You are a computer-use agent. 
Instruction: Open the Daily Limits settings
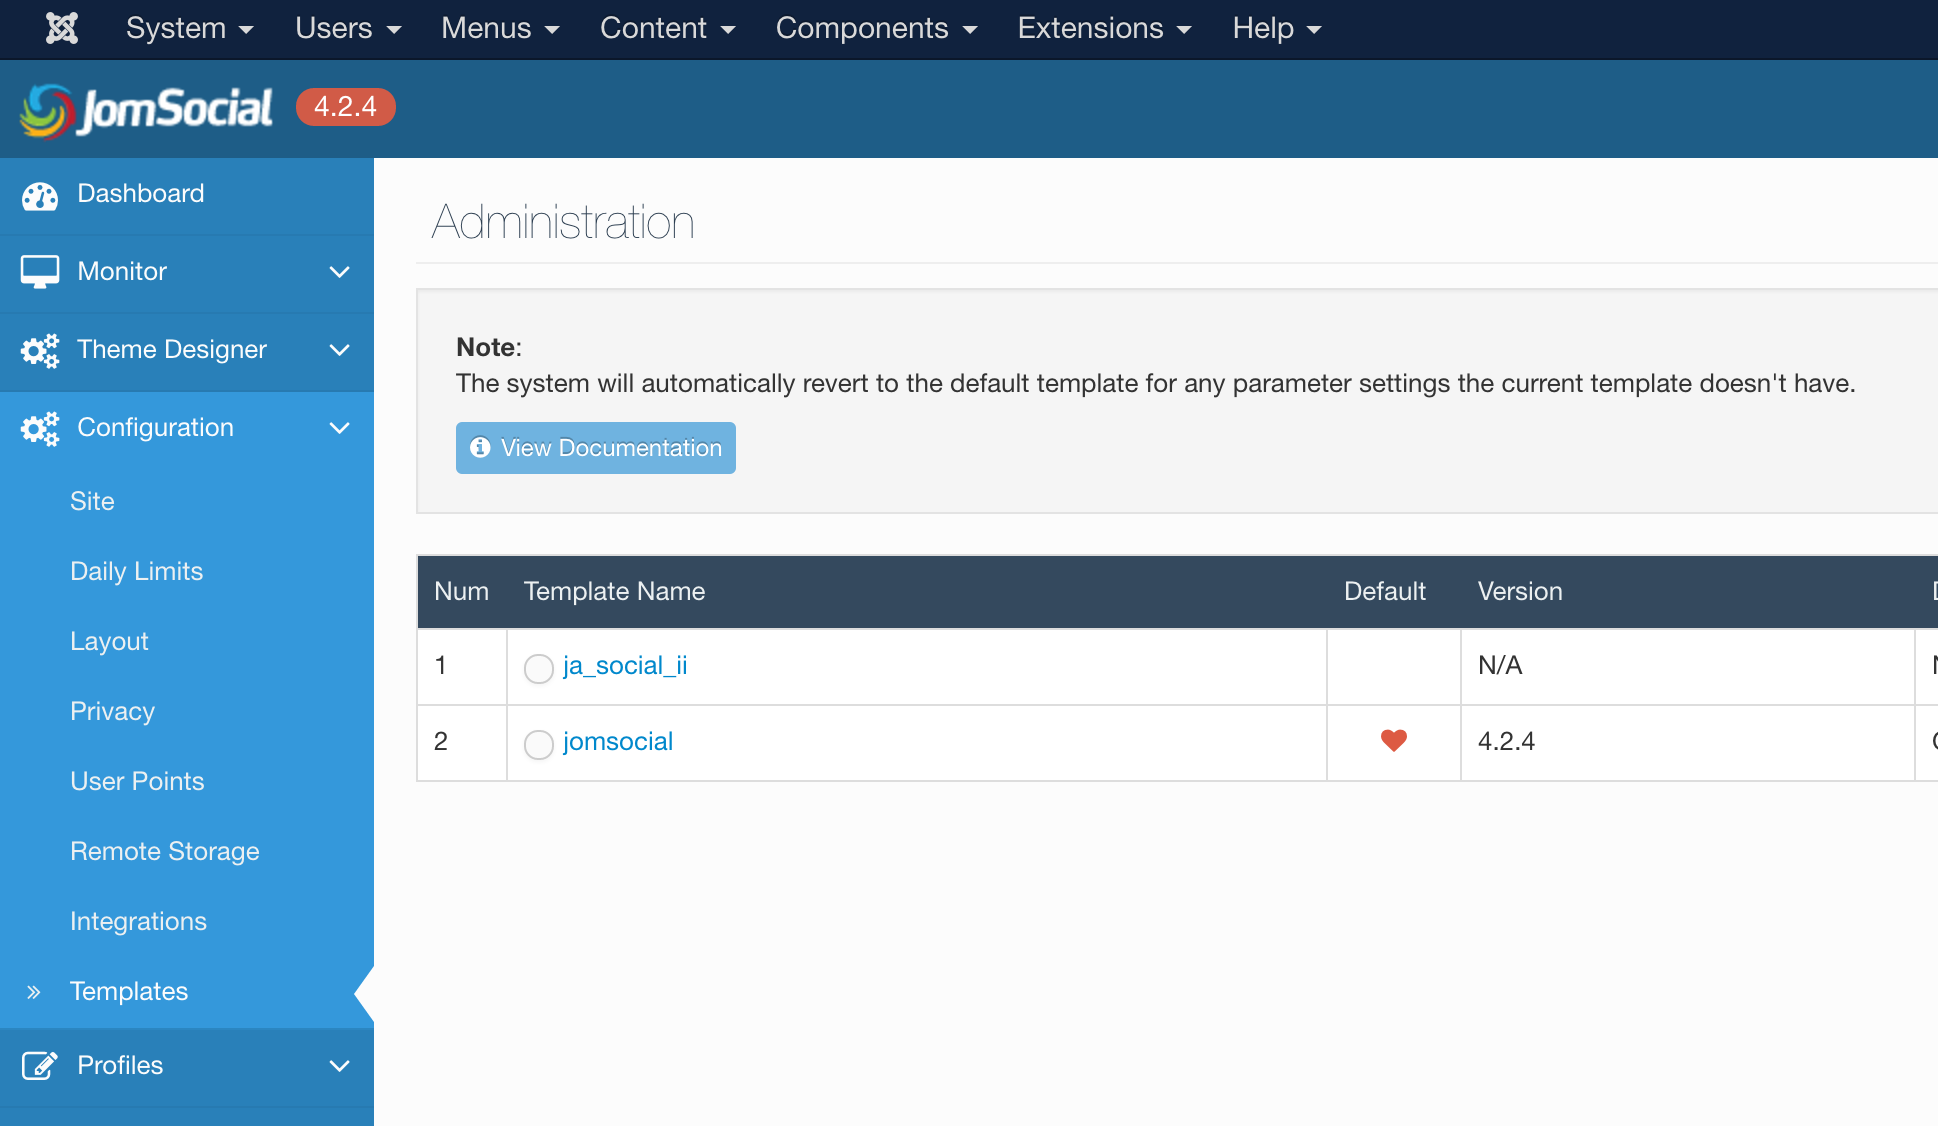136,571
